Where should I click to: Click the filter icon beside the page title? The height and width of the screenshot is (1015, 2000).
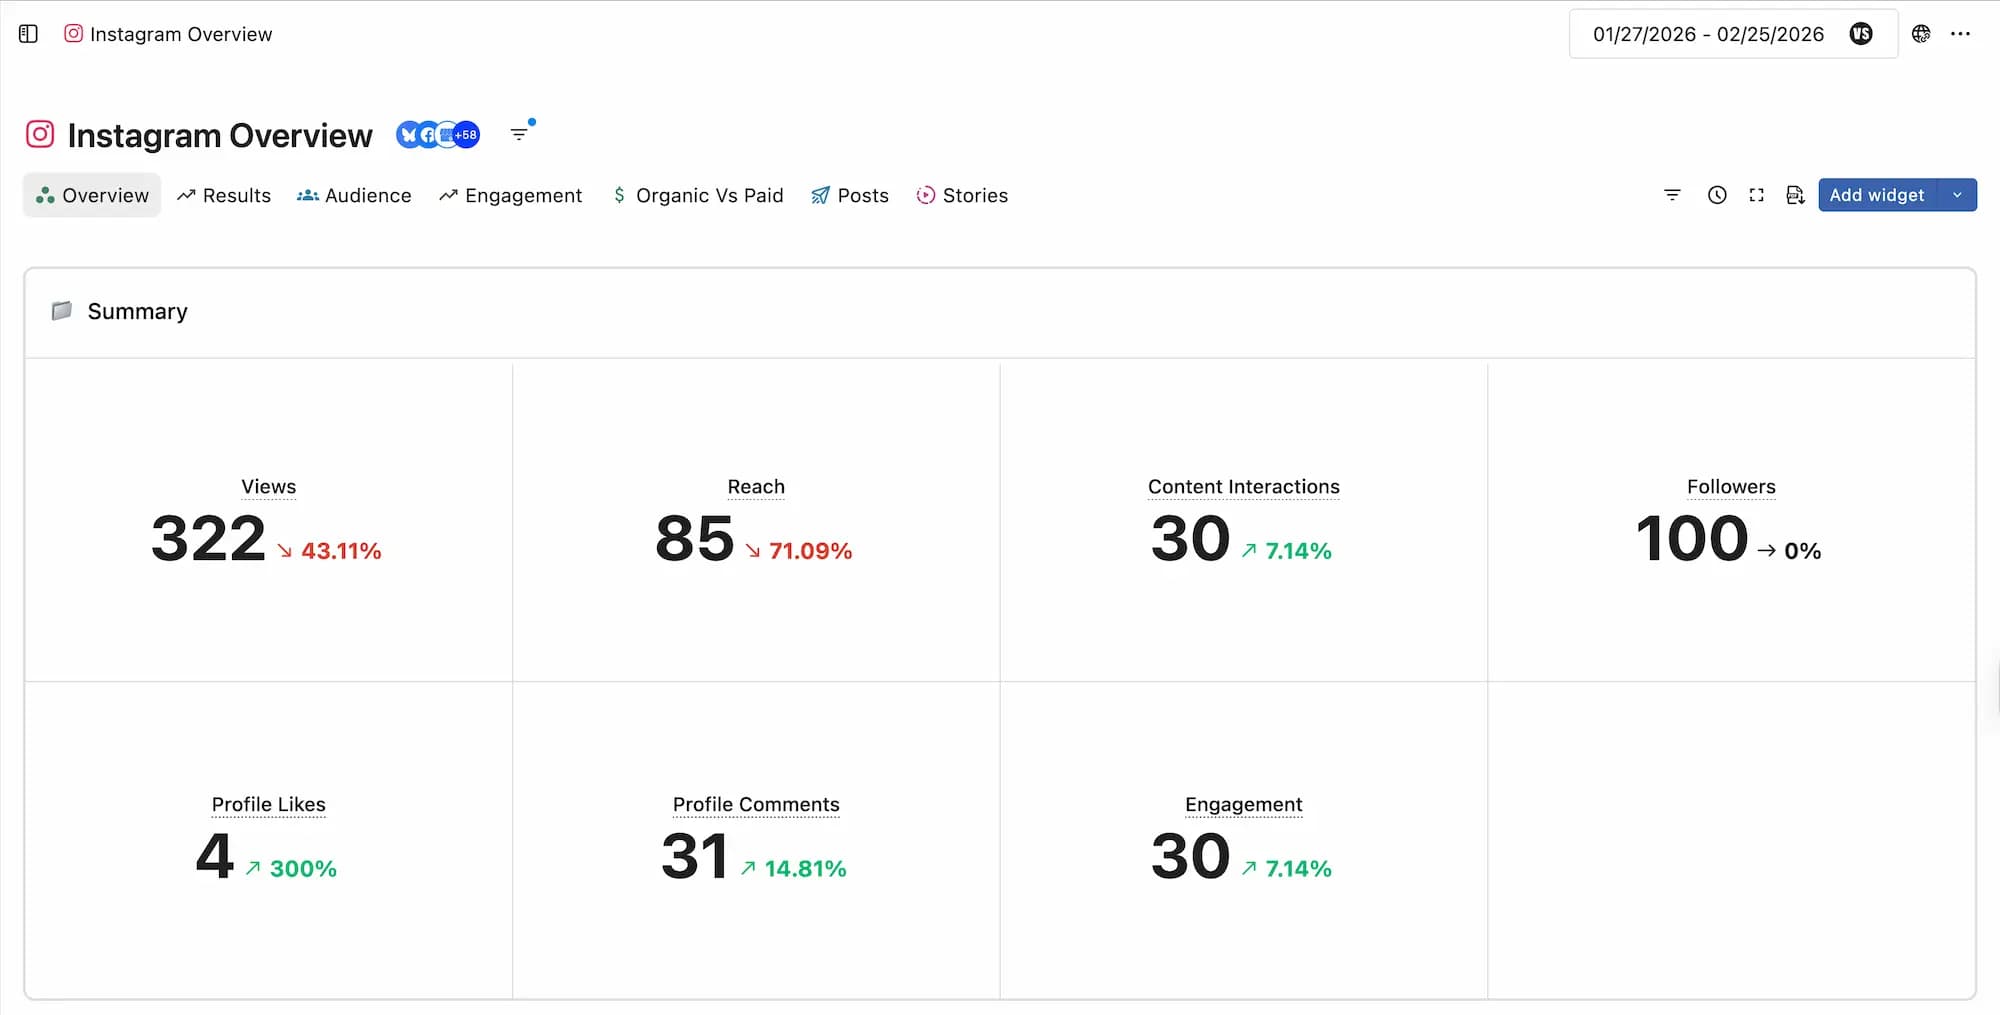519,134
